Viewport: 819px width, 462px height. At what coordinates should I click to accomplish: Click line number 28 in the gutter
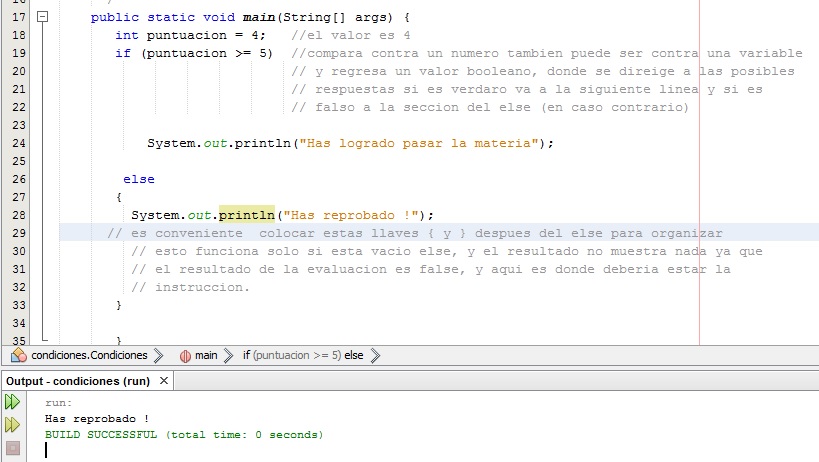[17, 214]
